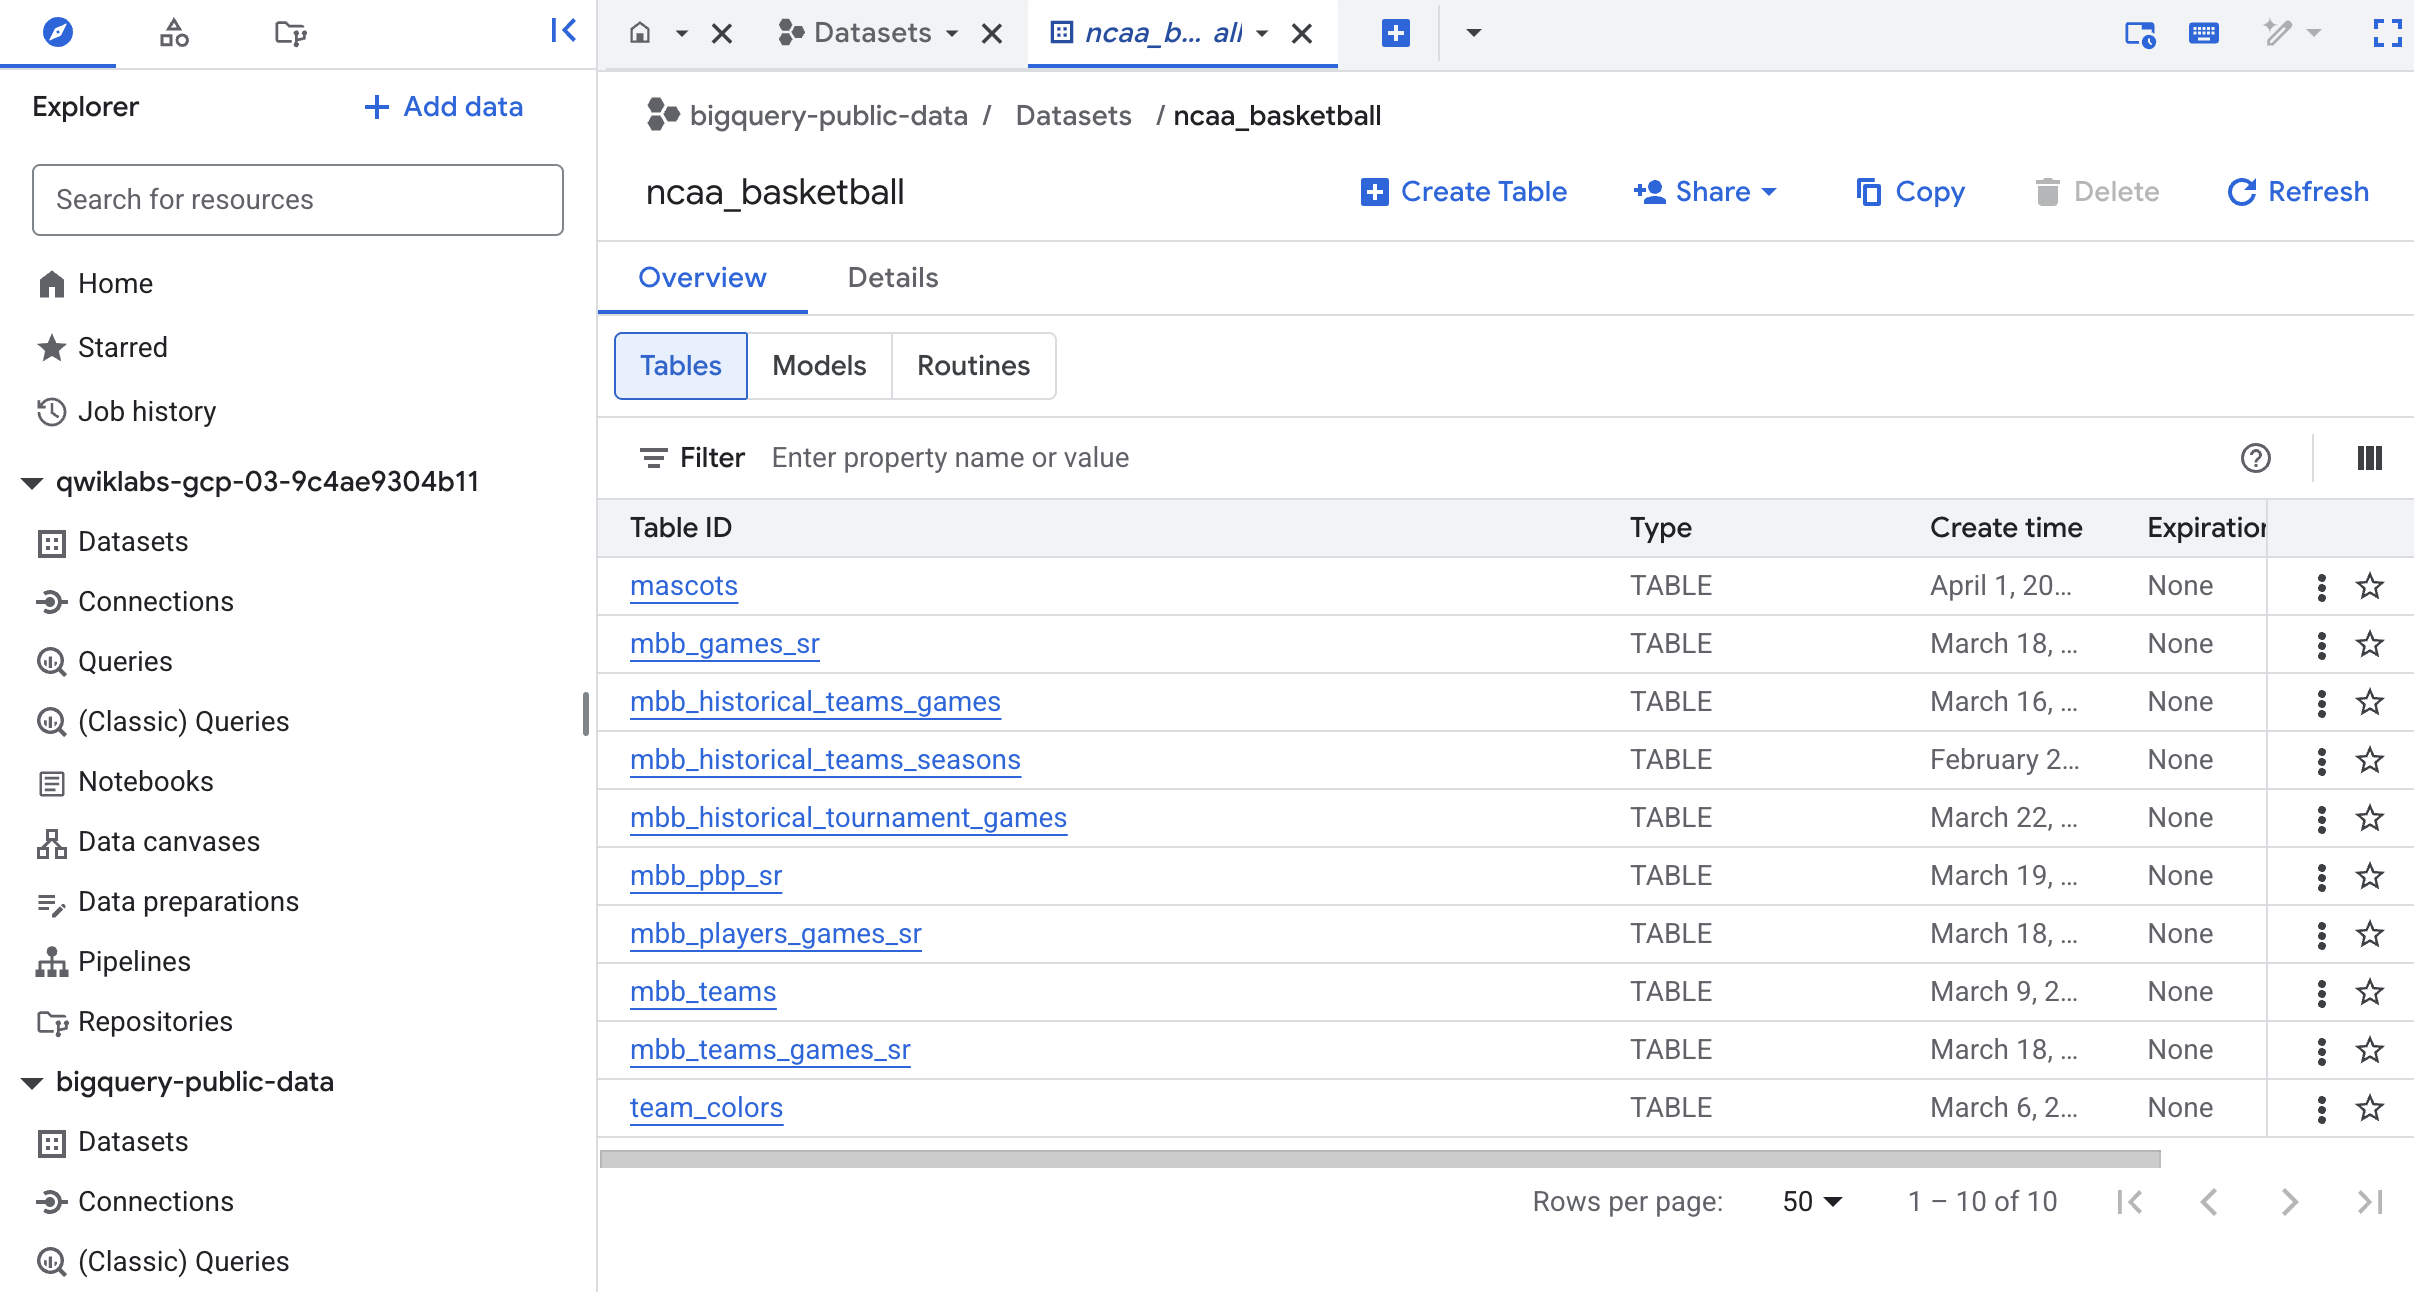This screenshot has height=1292, width=2414.
Task: Open the mbb_historical_tournament_games table link
Action: pyautogui.click(x=848, y=818)
